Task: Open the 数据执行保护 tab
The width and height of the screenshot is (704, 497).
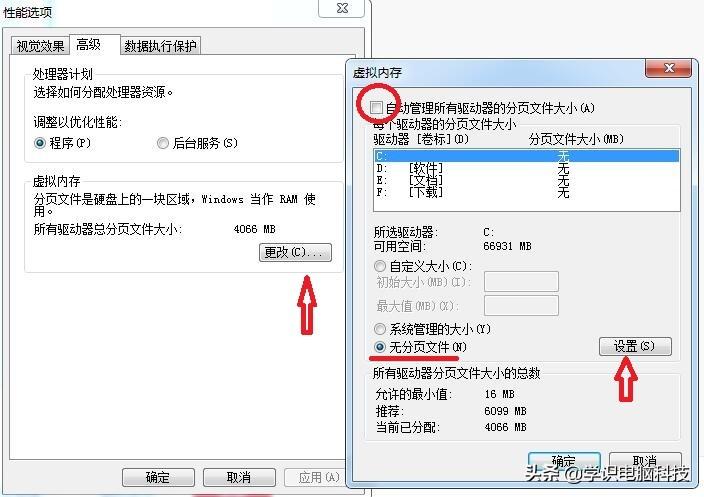Action: click(x=160, y=45)
